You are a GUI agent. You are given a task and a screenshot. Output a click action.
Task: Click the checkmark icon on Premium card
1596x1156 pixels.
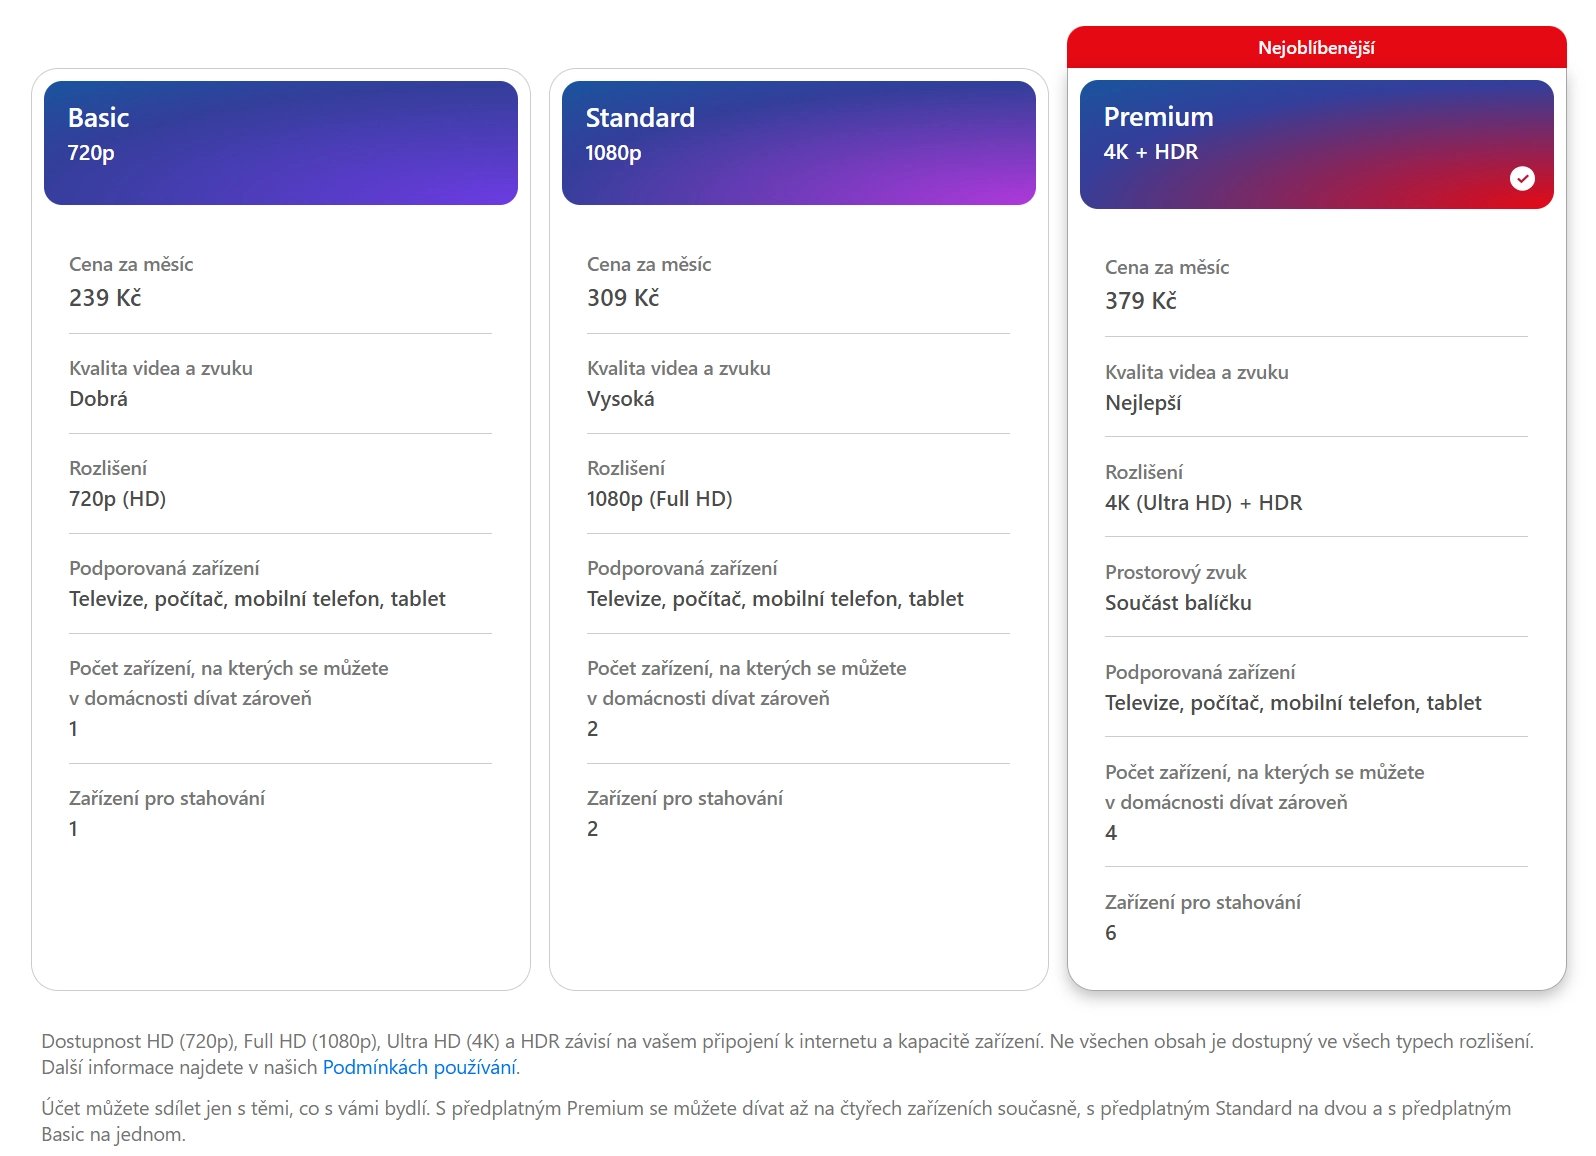pos(1522,178)
